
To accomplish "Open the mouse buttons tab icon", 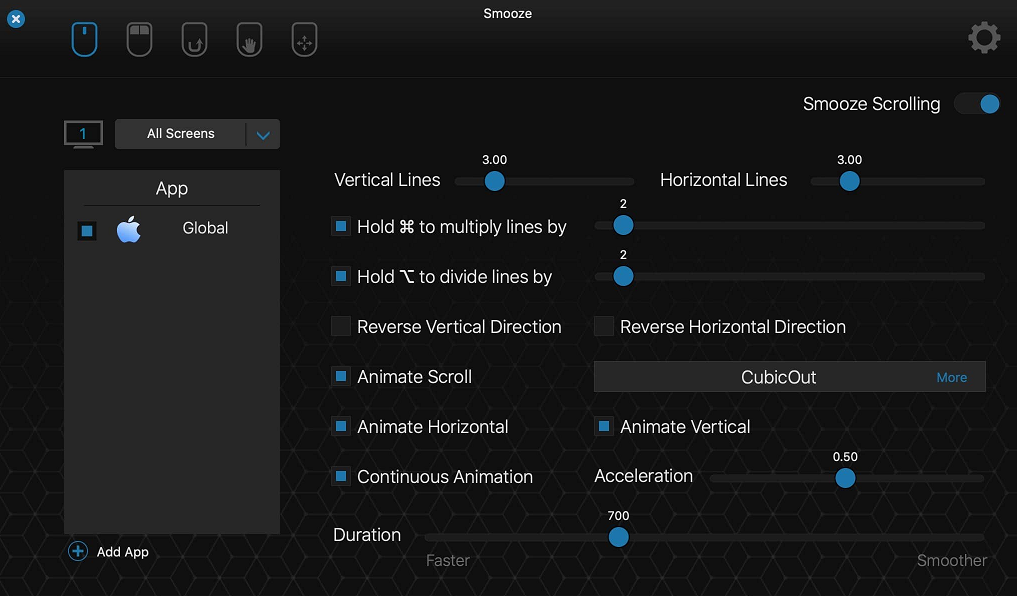I will tap(139, 40).
